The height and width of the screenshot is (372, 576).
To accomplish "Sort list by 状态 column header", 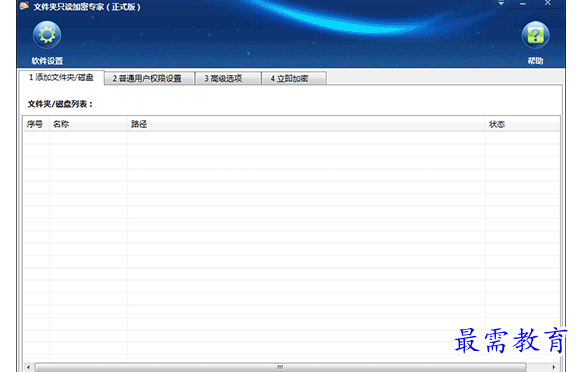I will [x=522, y=124].
